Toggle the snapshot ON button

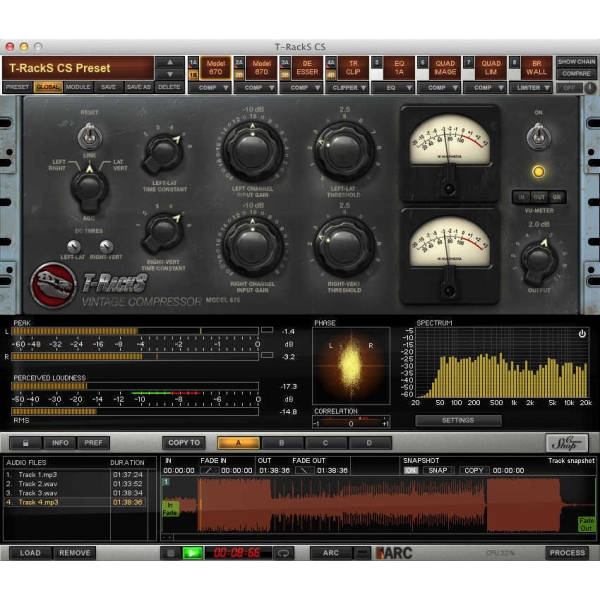(x=411, y=470)
